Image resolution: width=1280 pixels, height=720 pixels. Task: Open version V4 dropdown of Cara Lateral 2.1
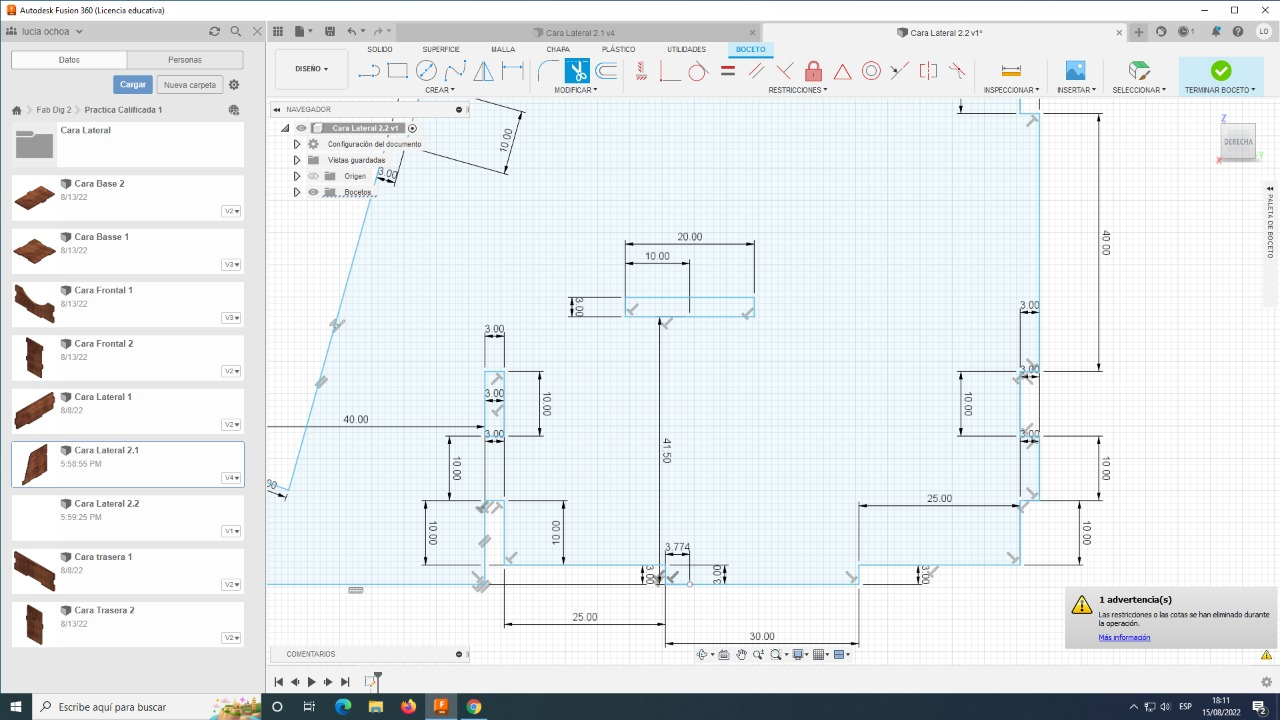pyautogui.click(x=231, y=478)
